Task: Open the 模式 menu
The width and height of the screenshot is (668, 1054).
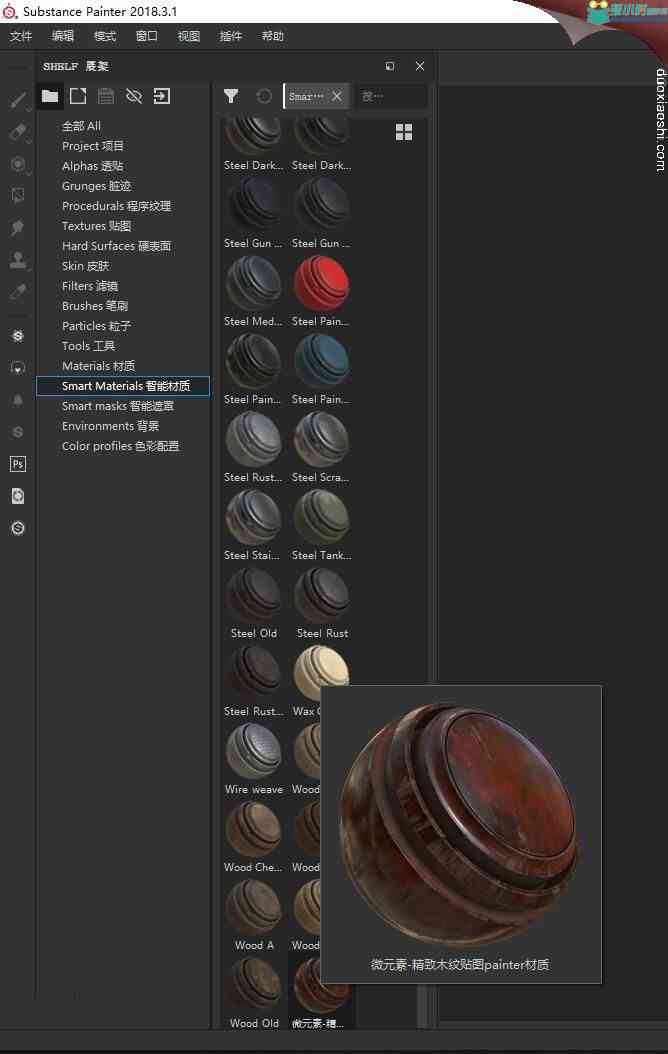Action: (105, 36)
